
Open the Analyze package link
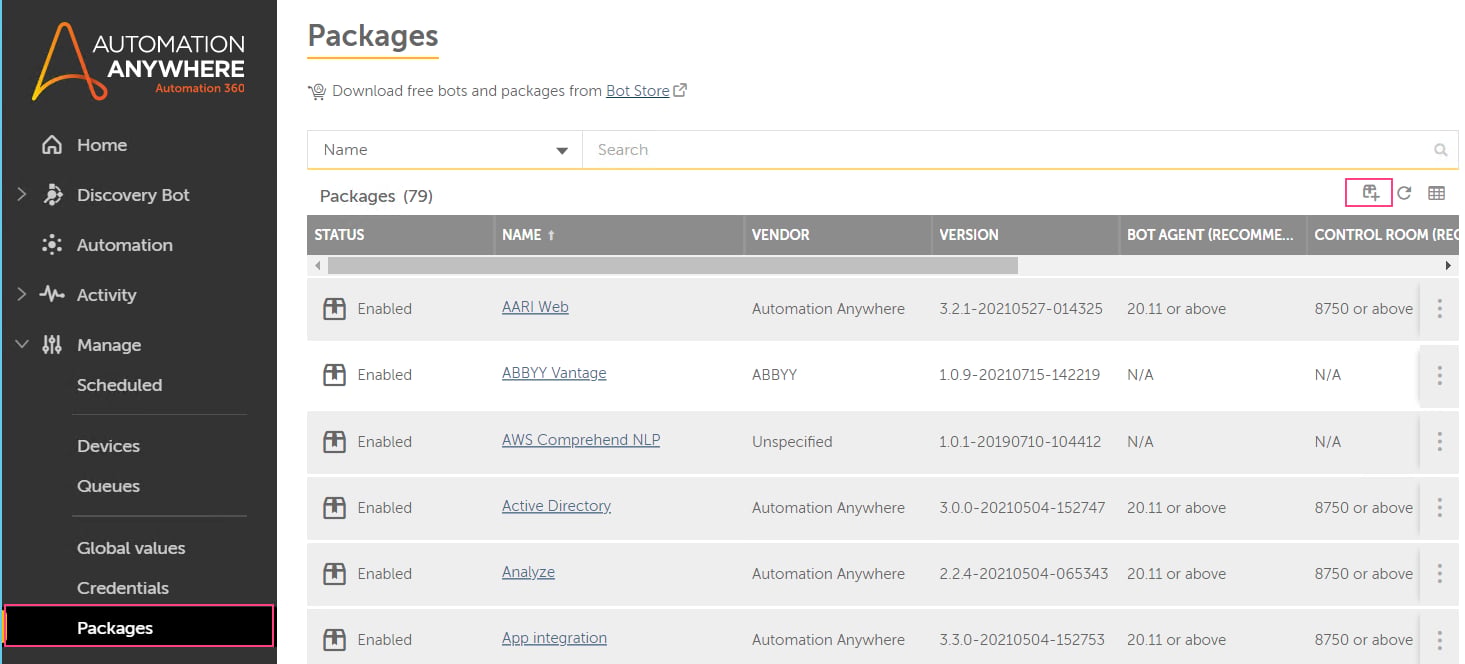pyautogui.click(x=528, y=572)
